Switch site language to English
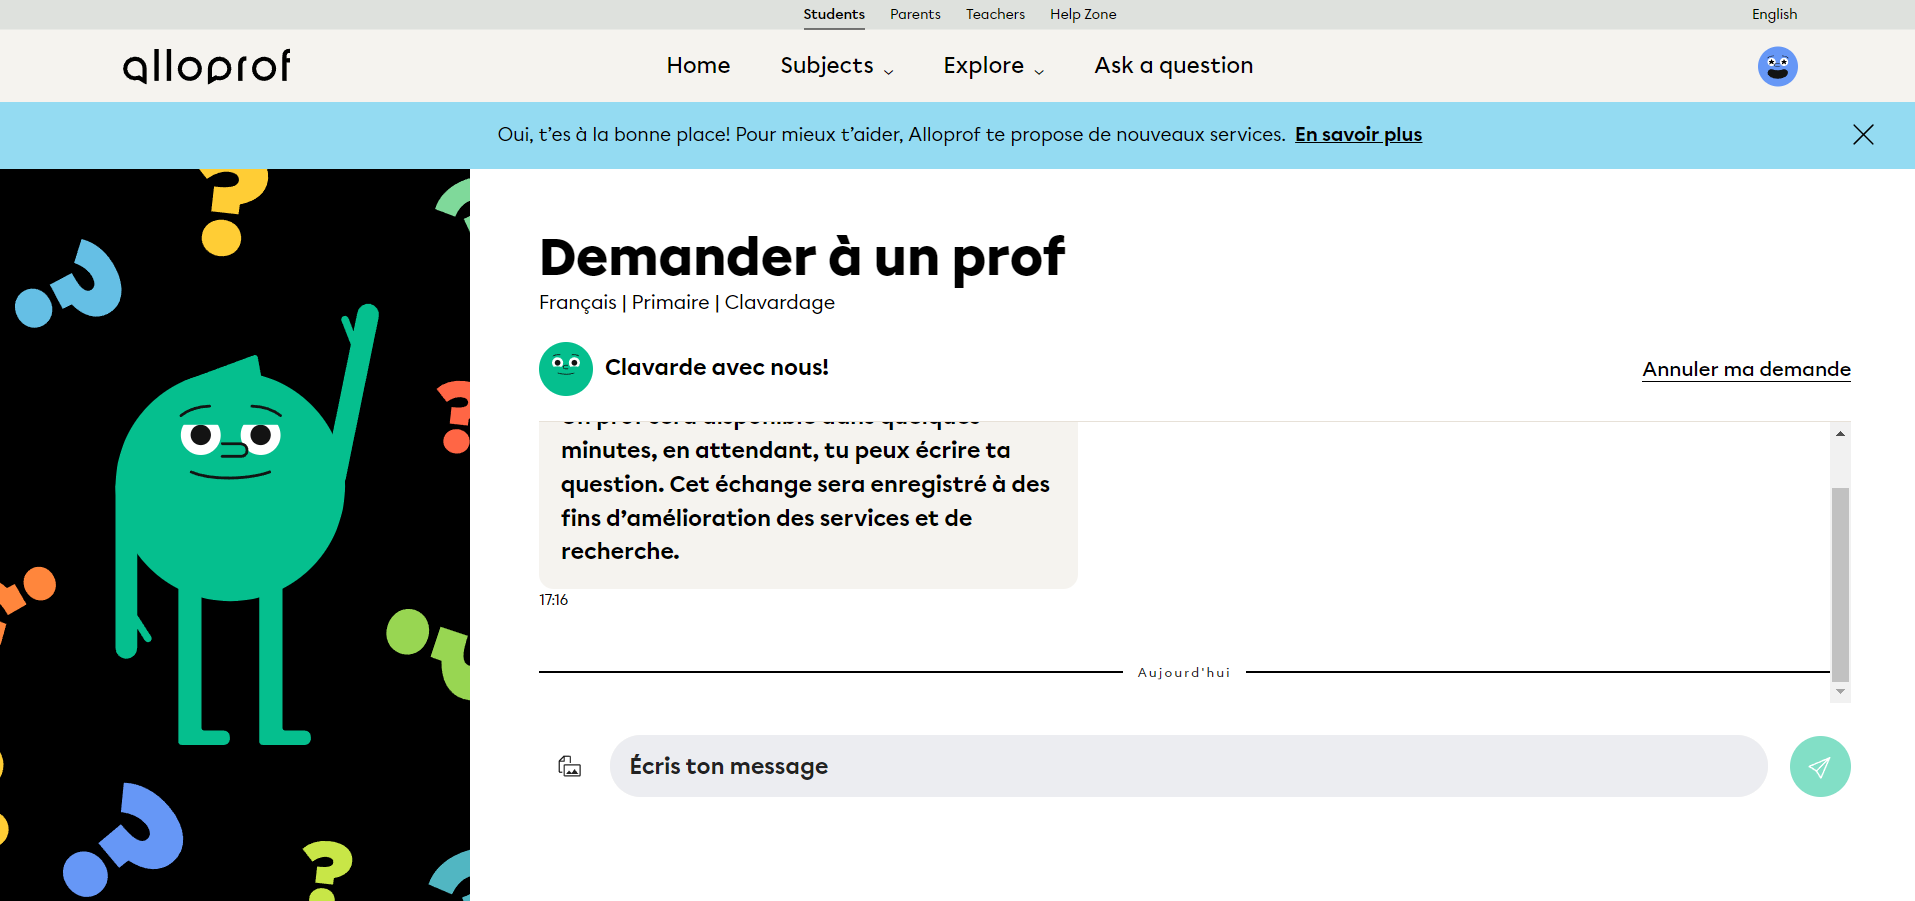The image size is (1915, 901). coord(1774,14)
